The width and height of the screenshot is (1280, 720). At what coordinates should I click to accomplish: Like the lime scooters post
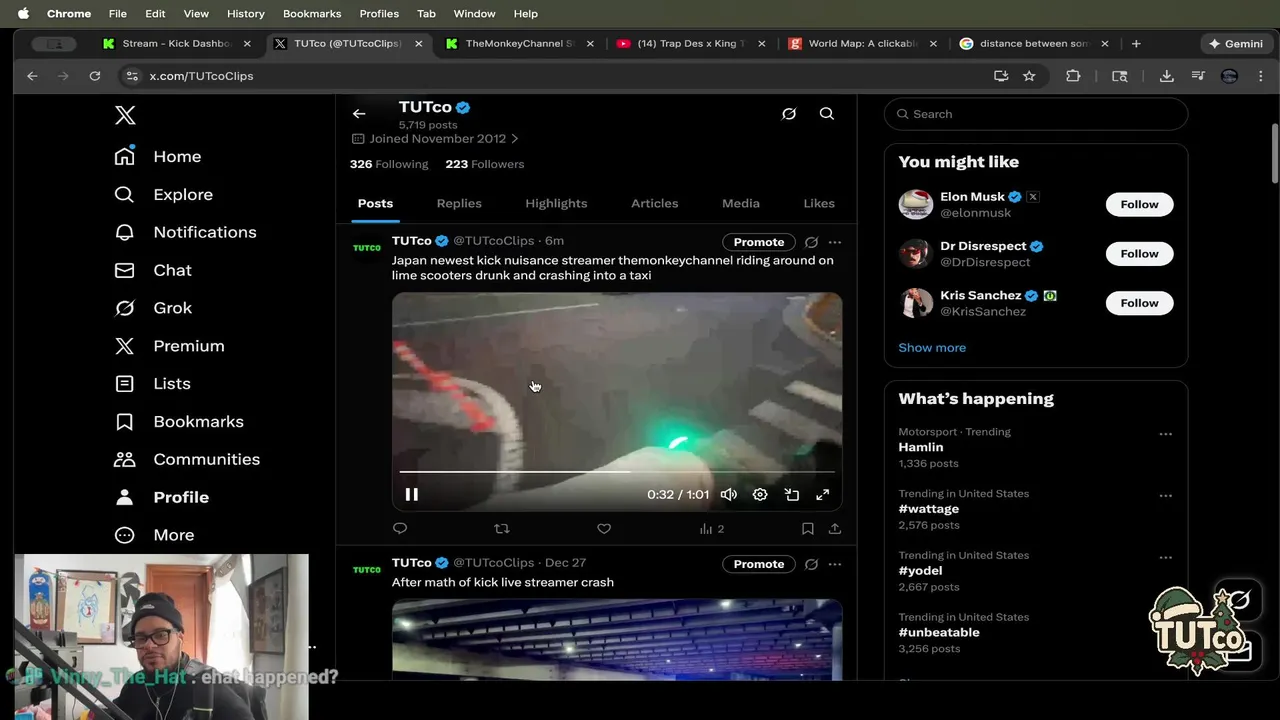coord(604,528)
